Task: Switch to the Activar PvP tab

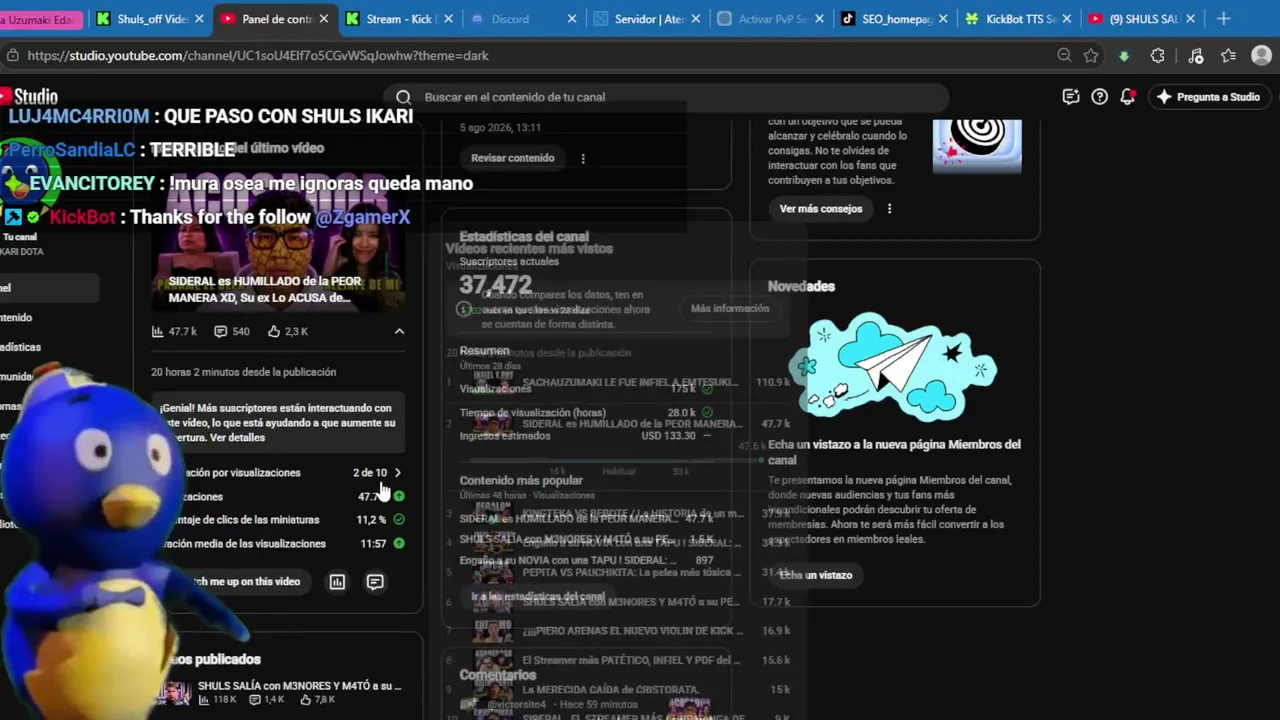Action: tap(771, 19)
